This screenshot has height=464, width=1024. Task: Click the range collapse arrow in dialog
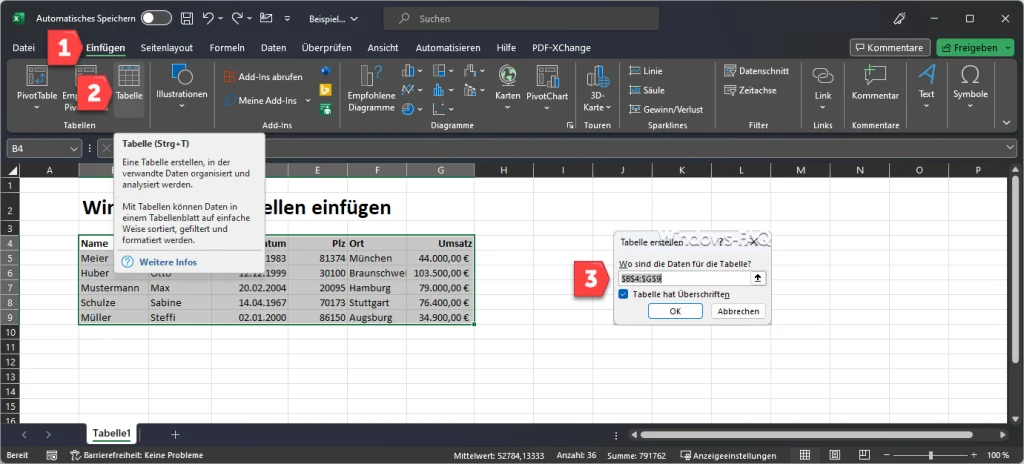tap(758, 278)
